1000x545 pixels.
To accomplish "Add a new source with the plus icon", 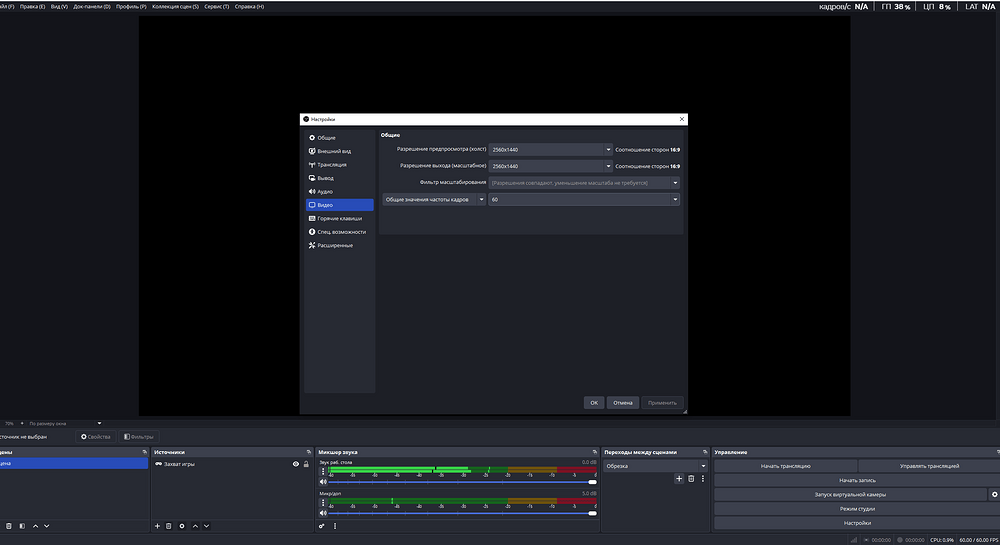I will click(x=157, y=525).
